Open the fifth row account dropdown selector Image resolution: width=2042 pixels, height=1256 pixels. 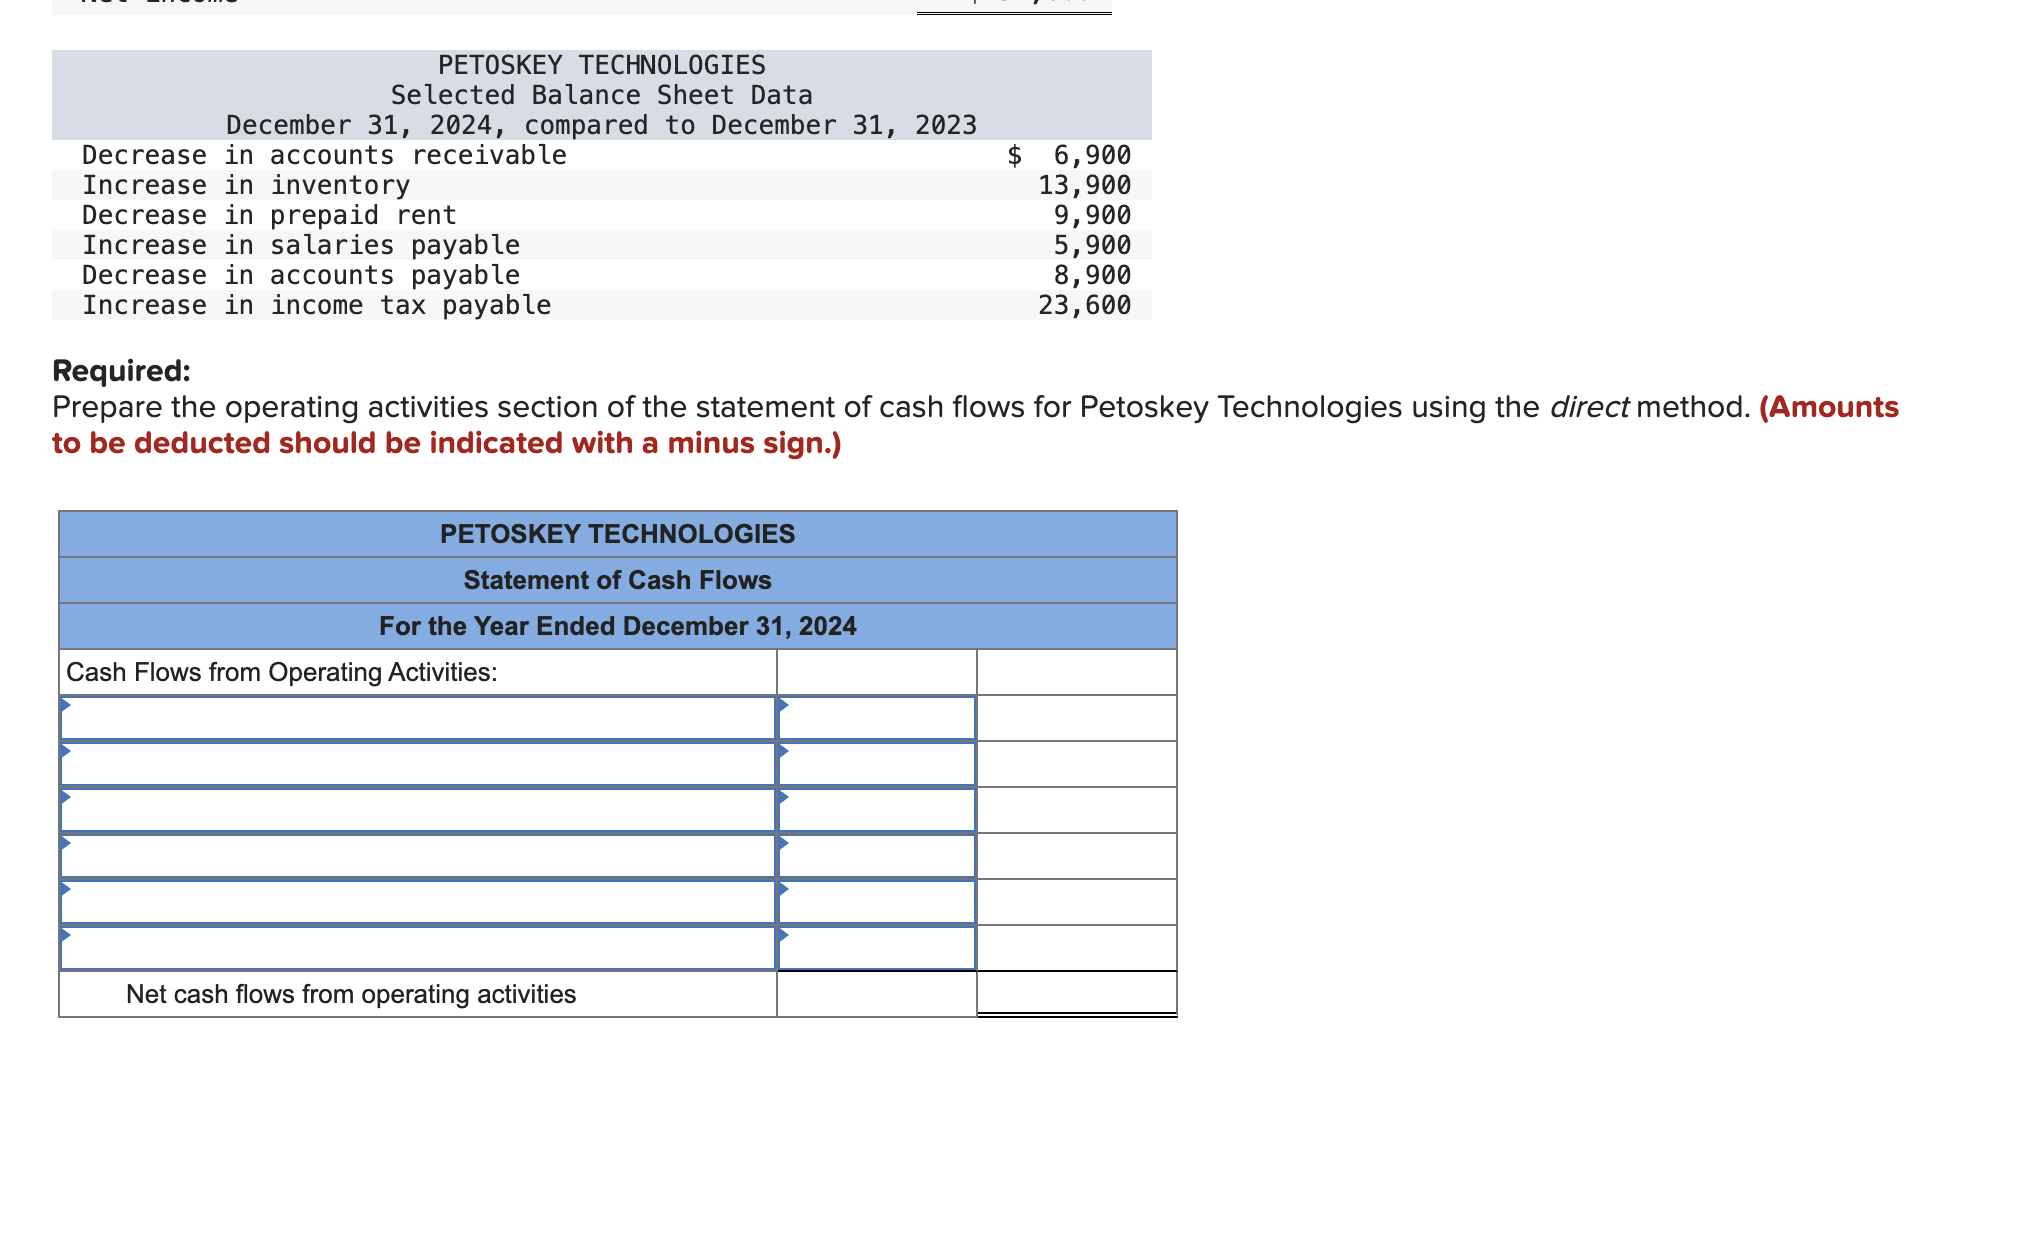(x=420, y=902)
